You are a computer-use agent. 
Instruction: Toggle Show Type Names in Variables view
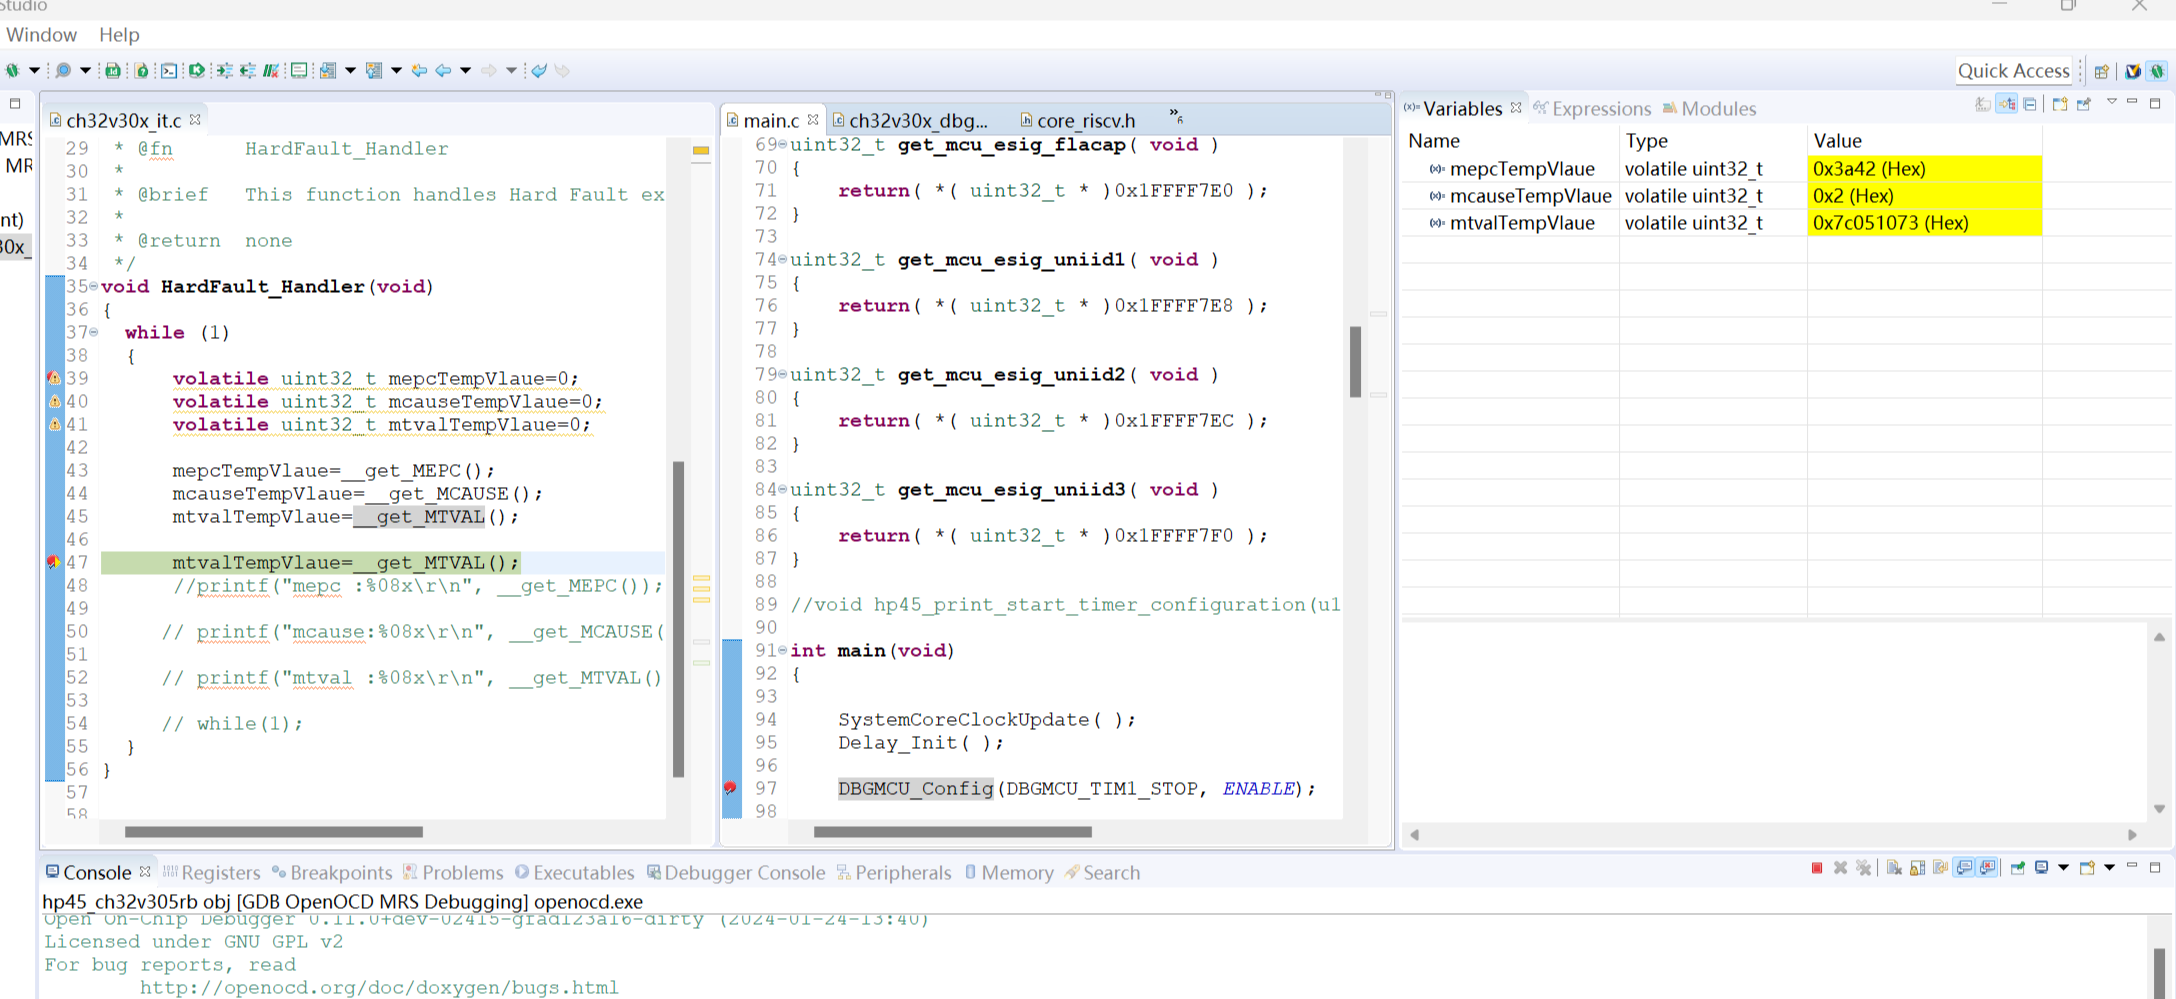(1983, 104)
